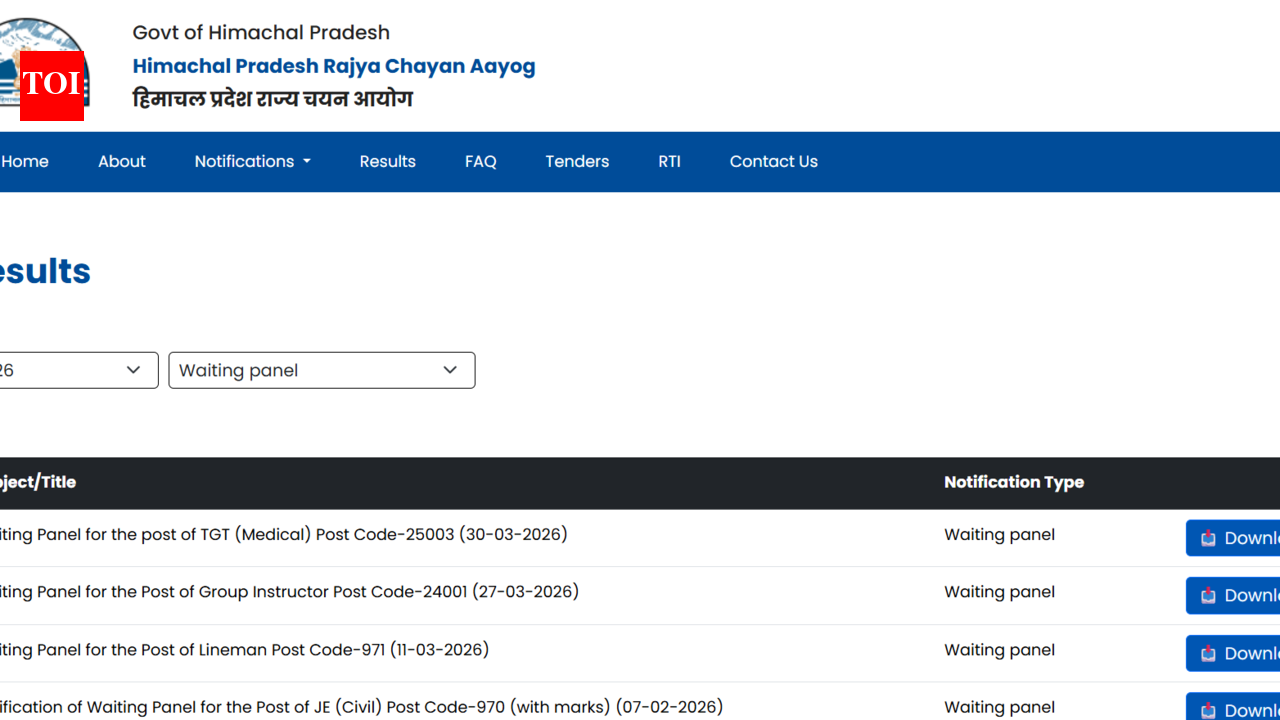This screenshot has width=1280, height=720.
Task: Open the About menu item
Action: coord(122,161)
